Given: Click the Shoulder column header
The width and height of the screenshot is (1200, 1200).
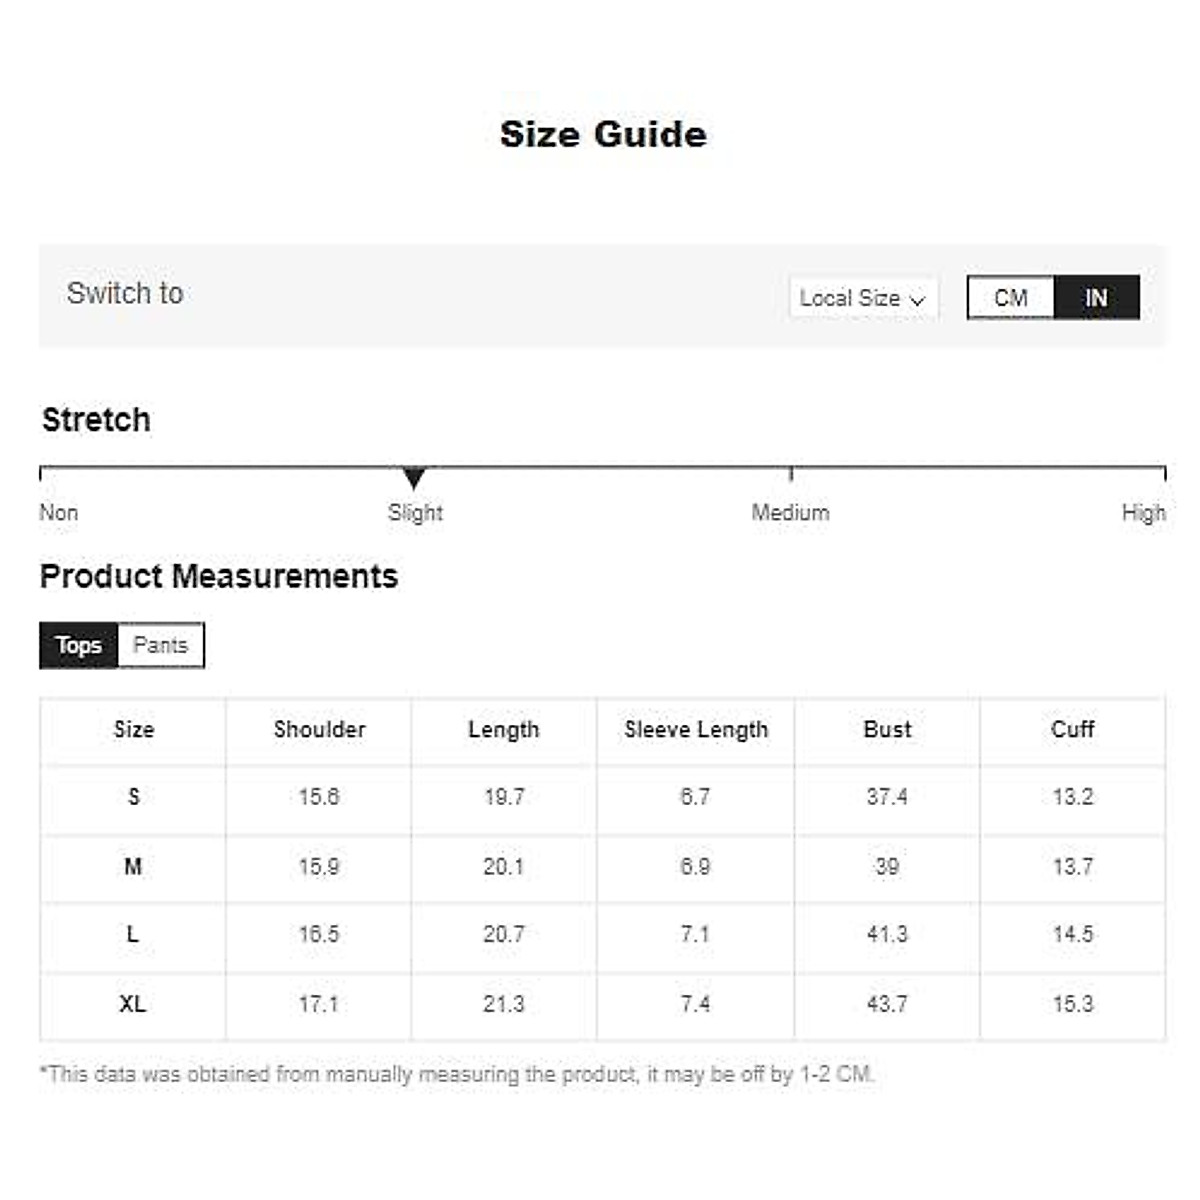Looking at the screenshot, I should point(319,730).
